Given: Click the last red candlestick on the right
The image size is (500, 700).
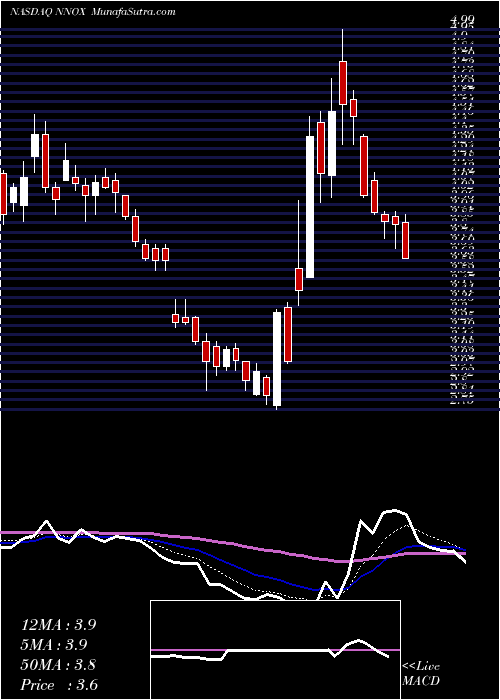Looking at the screenshot, I should pyautogui.click(x=405, y=240).
